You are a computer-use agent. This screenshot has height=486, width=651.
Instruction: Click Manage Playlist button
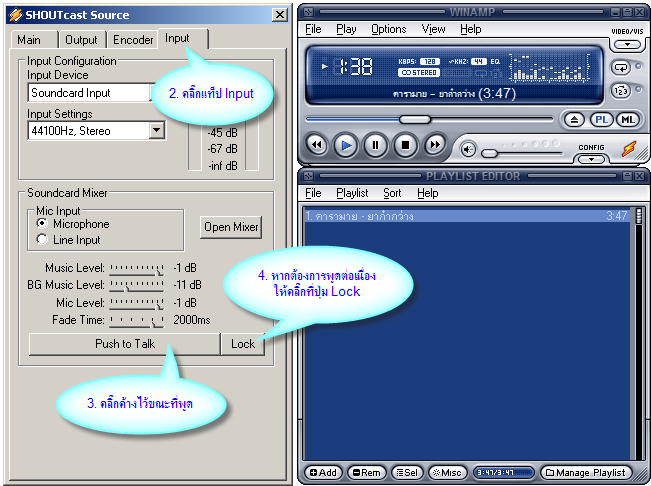click(x=585, y=472)
